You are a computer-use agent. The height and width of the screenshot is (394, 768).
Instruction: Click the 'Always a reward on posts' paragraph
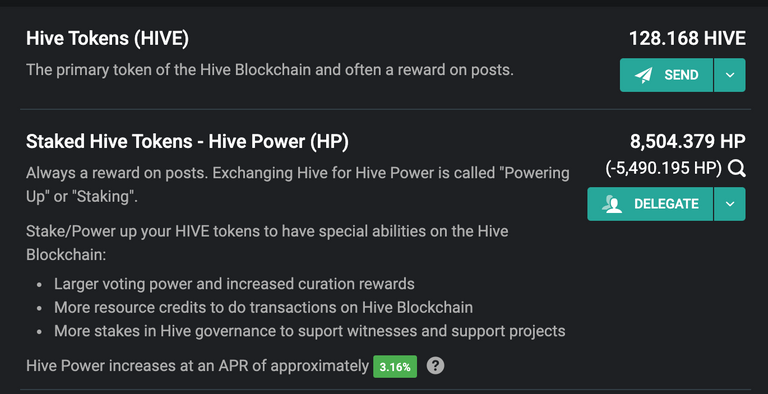click(298, 185)
